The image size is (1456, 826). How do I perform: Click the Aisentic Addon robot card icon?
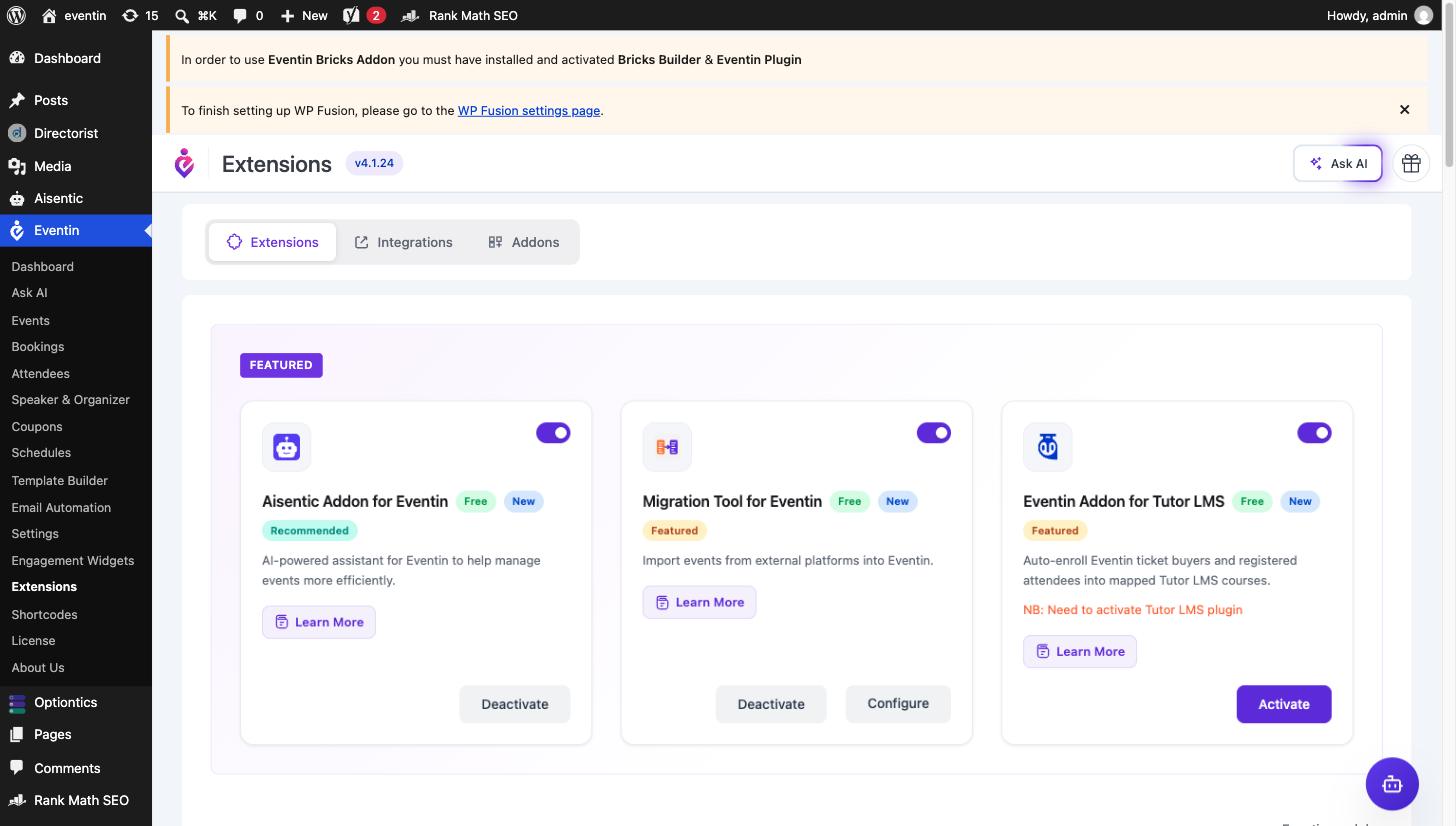click(x=287, y=447)
